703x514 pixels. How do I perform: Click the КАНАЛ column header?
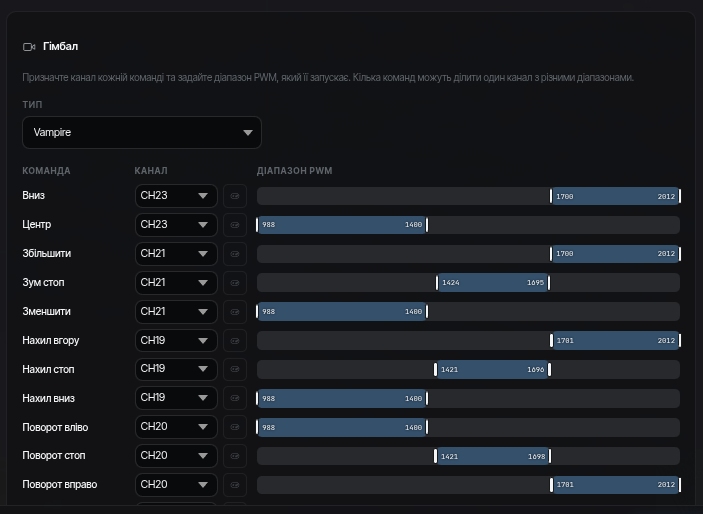[x=151, y=171]
